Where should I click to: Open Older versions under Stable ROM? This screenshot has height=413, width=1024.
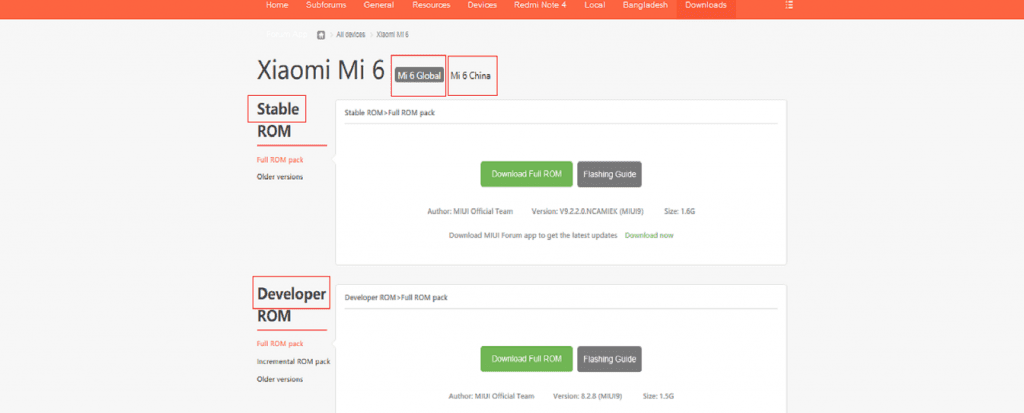tap(280, 176)
